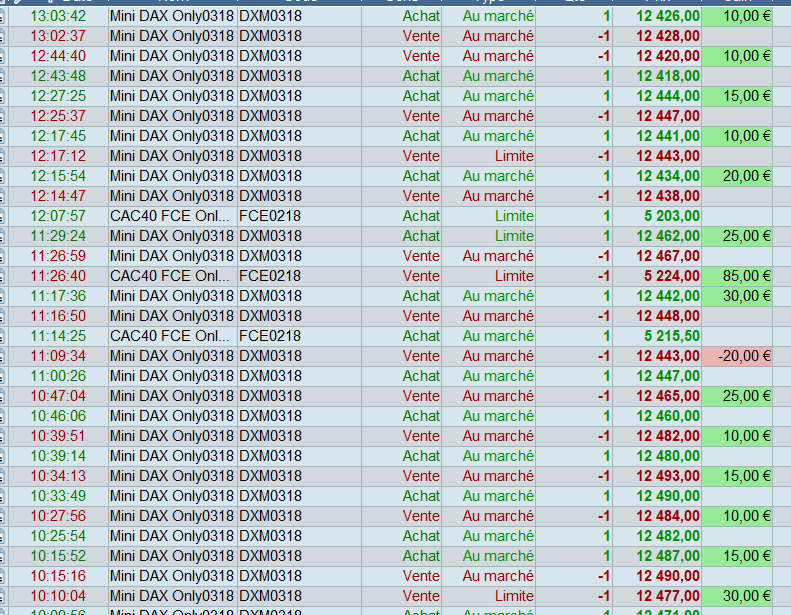Click the 12:07:57 CAC40 row time
This screenshot has height=615, width=791.
pos(58,216)
